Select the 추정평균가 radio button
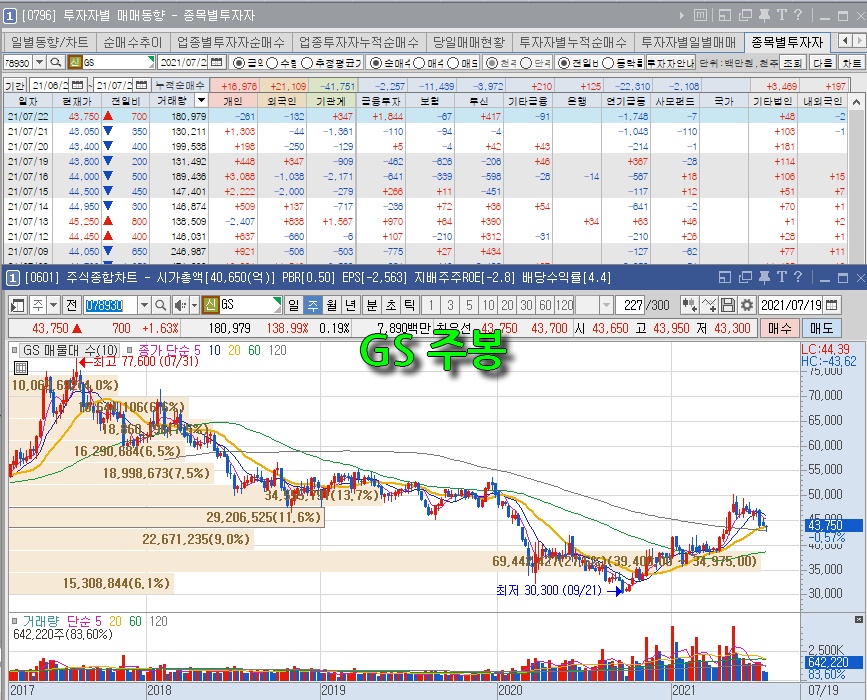The width and height of the screenshot is (867, 700). (x=307, y=63)
